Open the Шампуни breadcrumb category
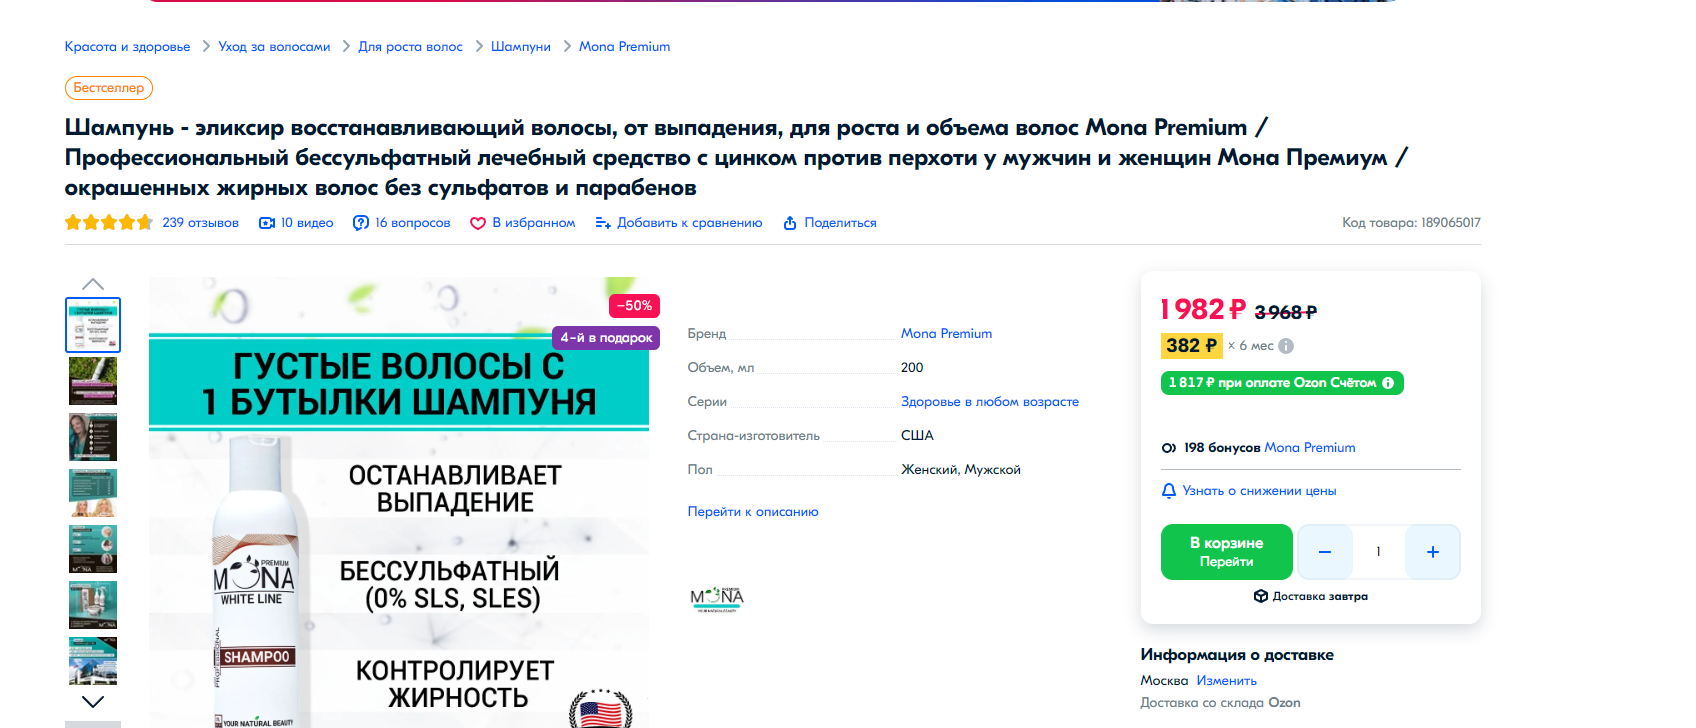Image resolution: width=1696 pixels, height=728 pixels. click(x=521, y=47)
